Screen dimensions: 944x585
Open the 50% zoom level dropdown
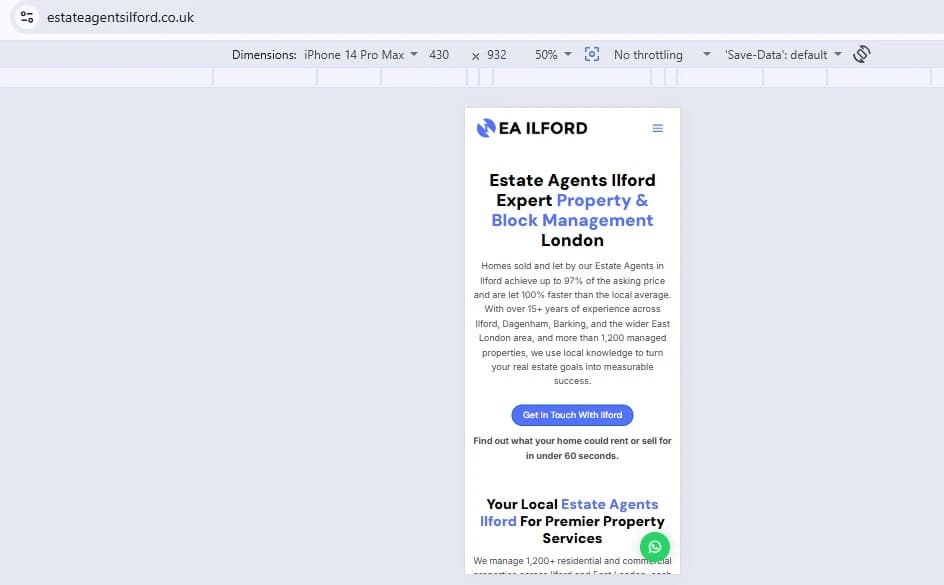click(553, 55)
